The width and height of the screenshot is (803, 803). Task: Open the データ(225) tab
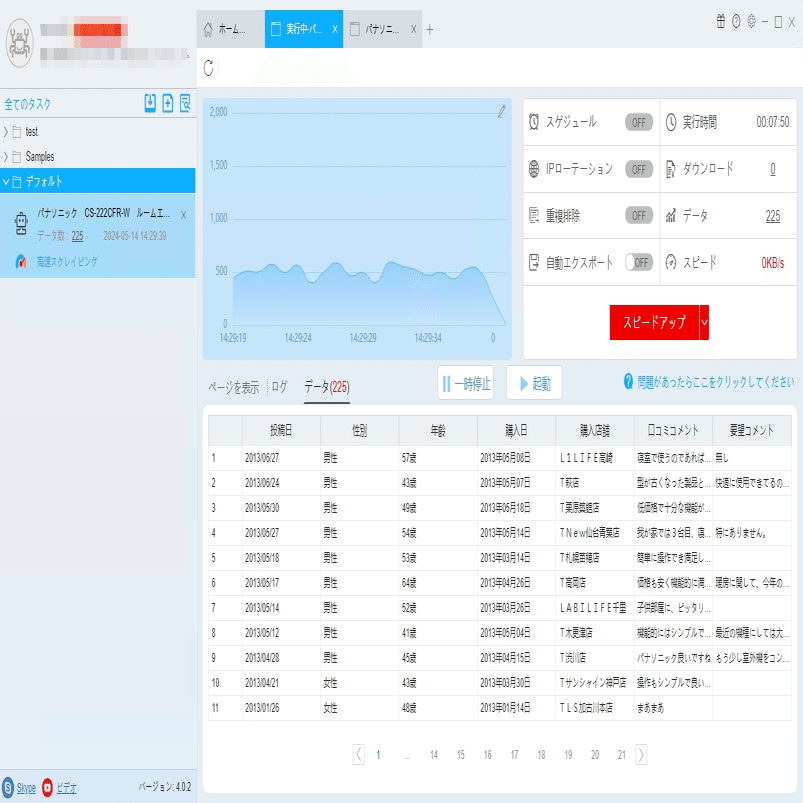tap(327, 387)
